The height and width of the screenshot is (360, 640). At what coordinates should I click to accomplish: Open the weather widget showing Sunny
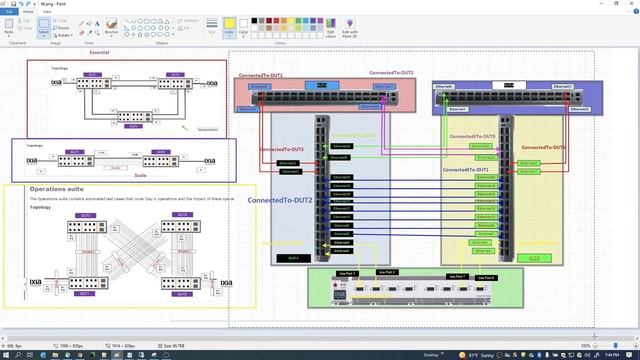click(476, 355)
